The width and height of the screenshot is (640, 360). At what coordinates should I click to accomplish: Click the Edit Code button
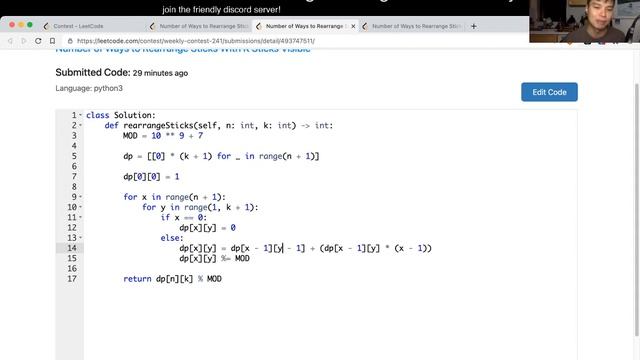coord(549,92)
